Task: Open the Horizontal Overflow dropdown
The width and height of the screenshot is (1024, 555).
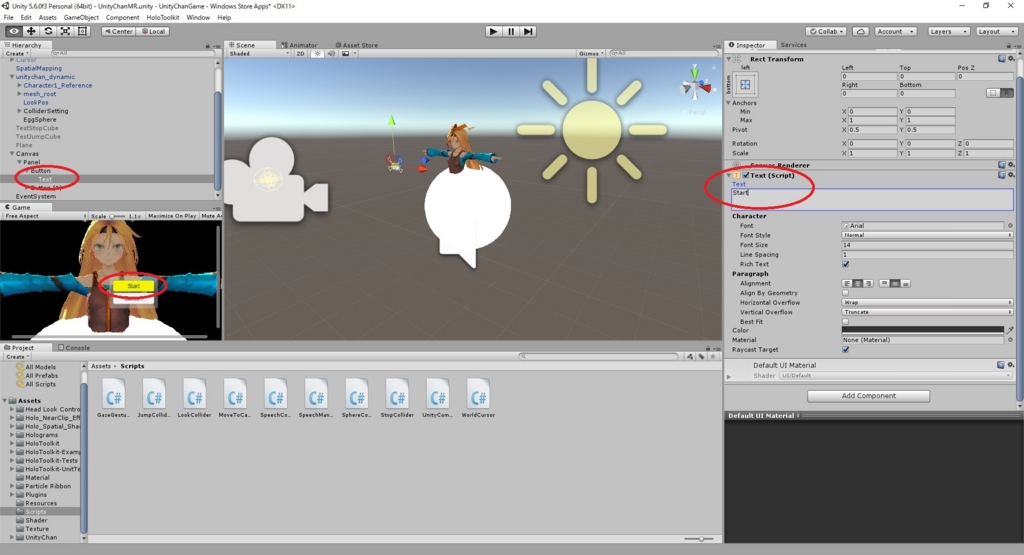Action: click(927, 303)
